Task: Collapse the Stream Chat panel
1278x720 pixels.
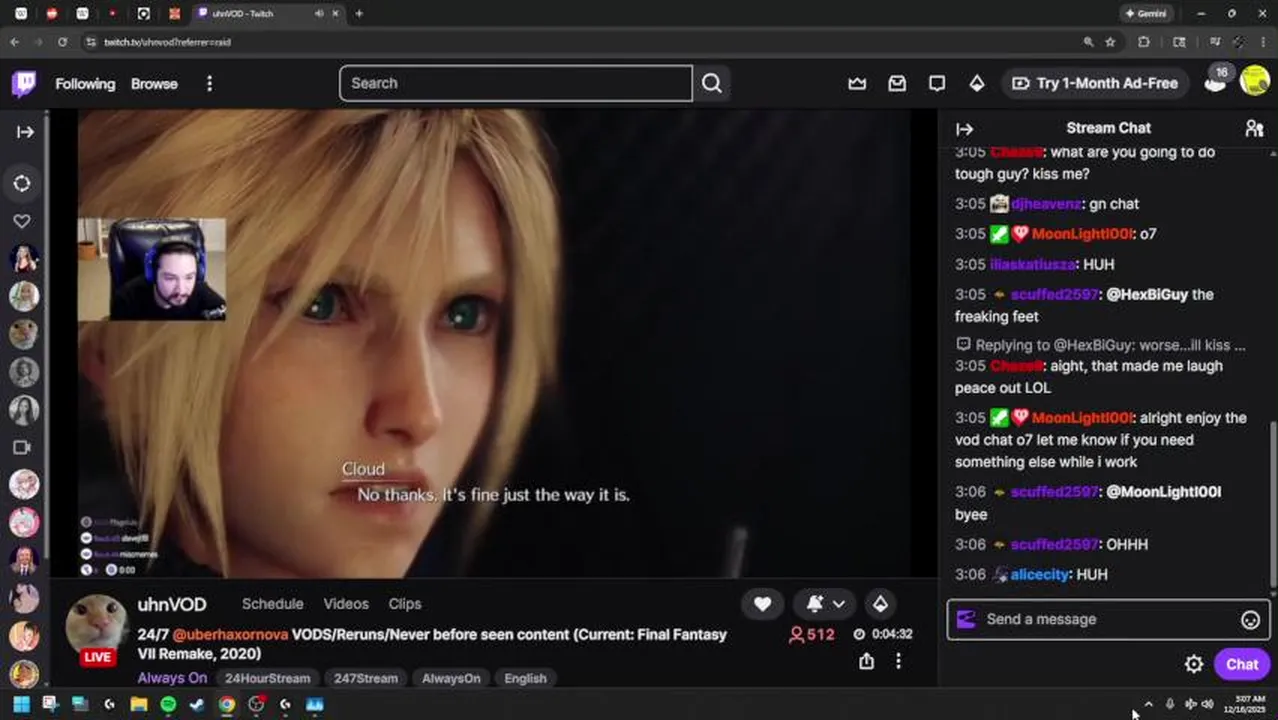Action: [965, 128]
